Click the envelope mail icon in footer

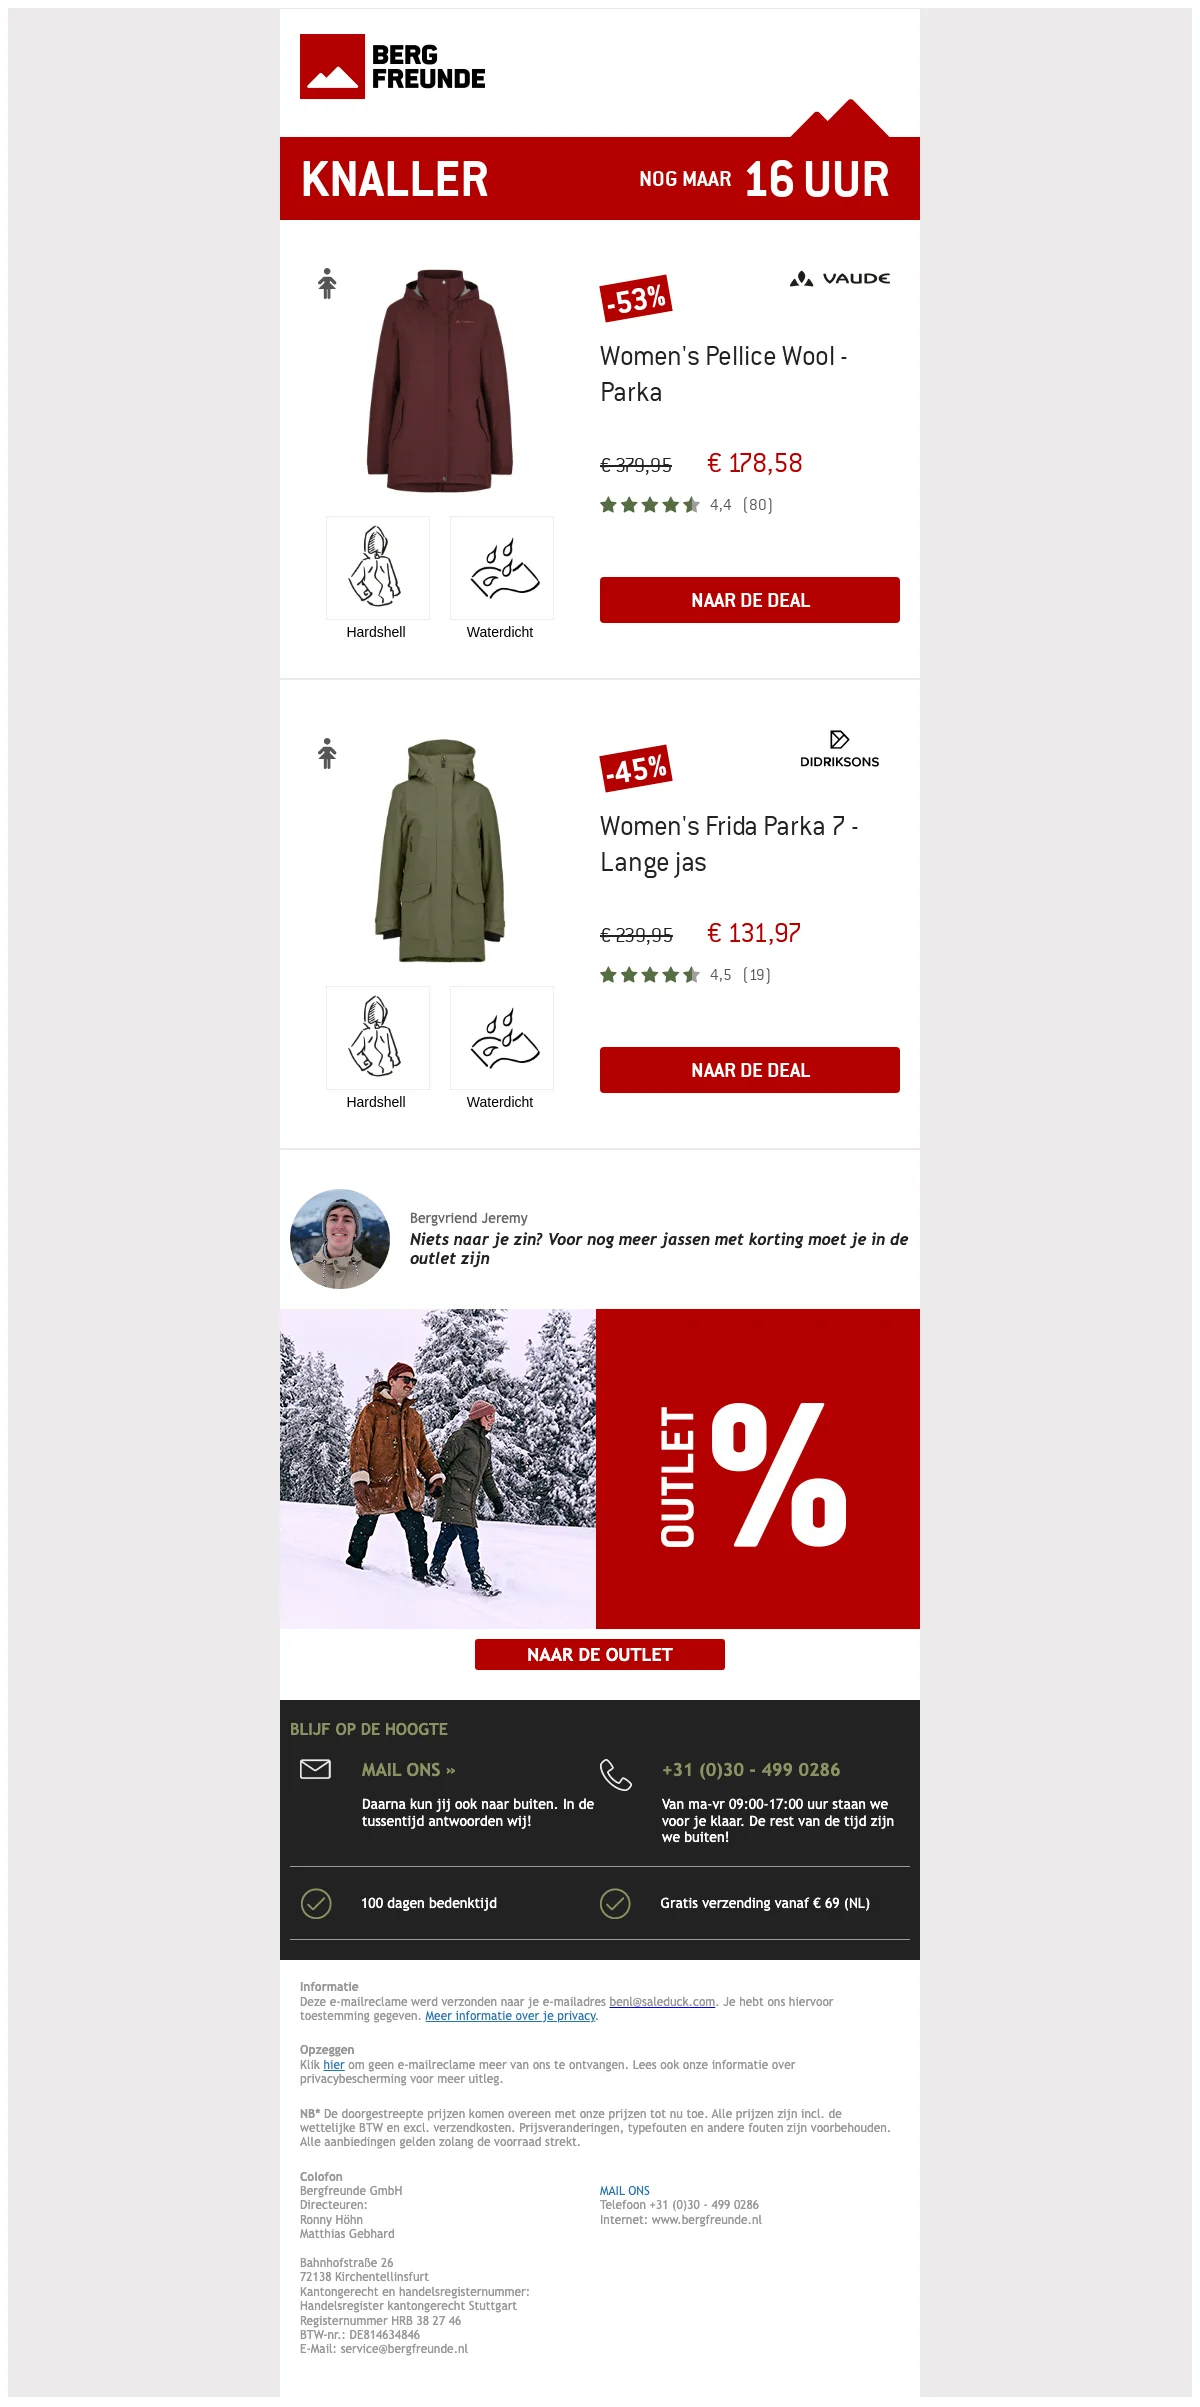(316, 1769)
